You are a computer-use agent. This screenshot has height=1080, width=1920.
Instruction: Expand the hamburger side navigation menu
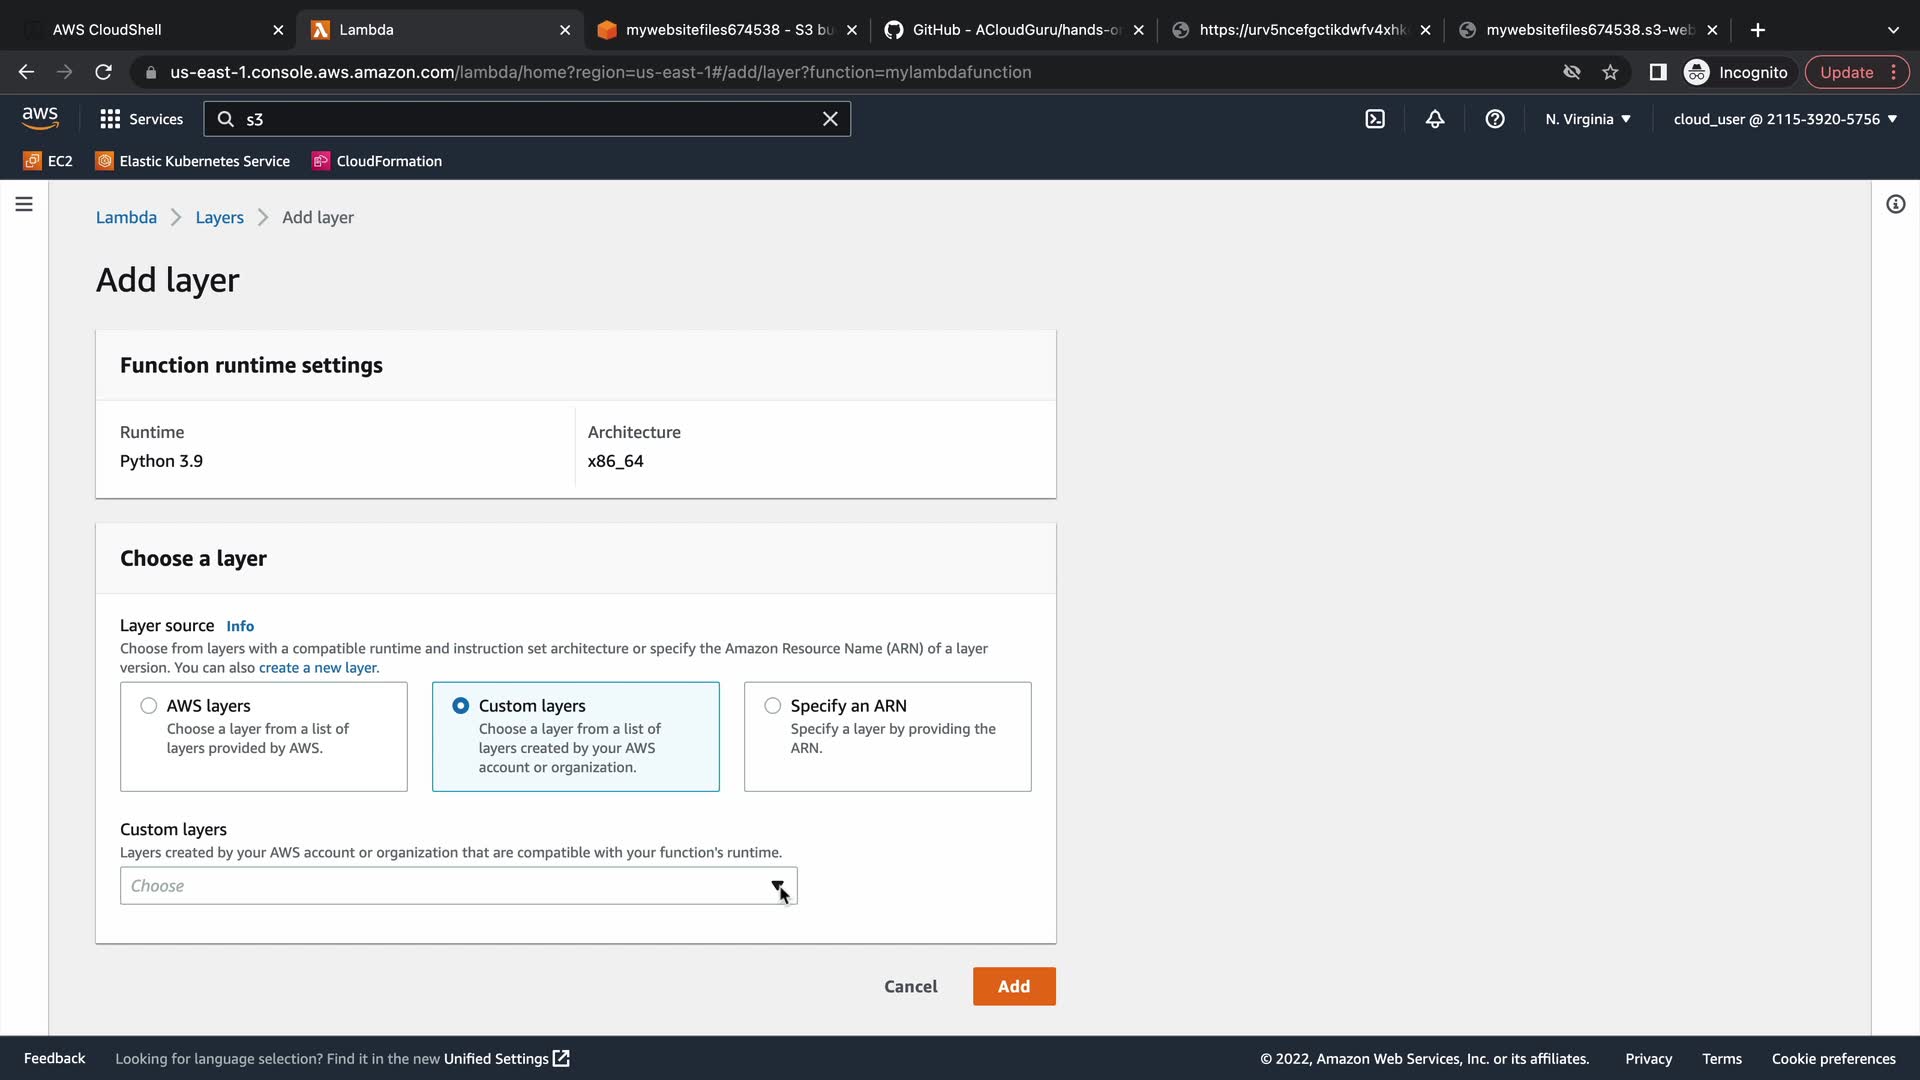(x=24, y=204)
